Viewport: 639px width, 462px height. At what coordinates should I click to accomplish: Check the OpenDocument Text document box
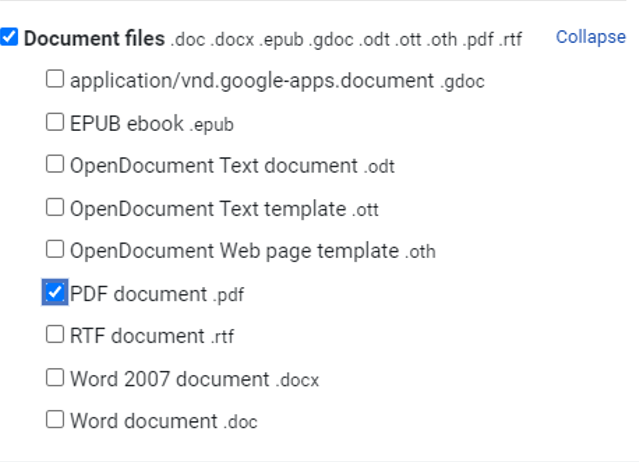[55, 164]
